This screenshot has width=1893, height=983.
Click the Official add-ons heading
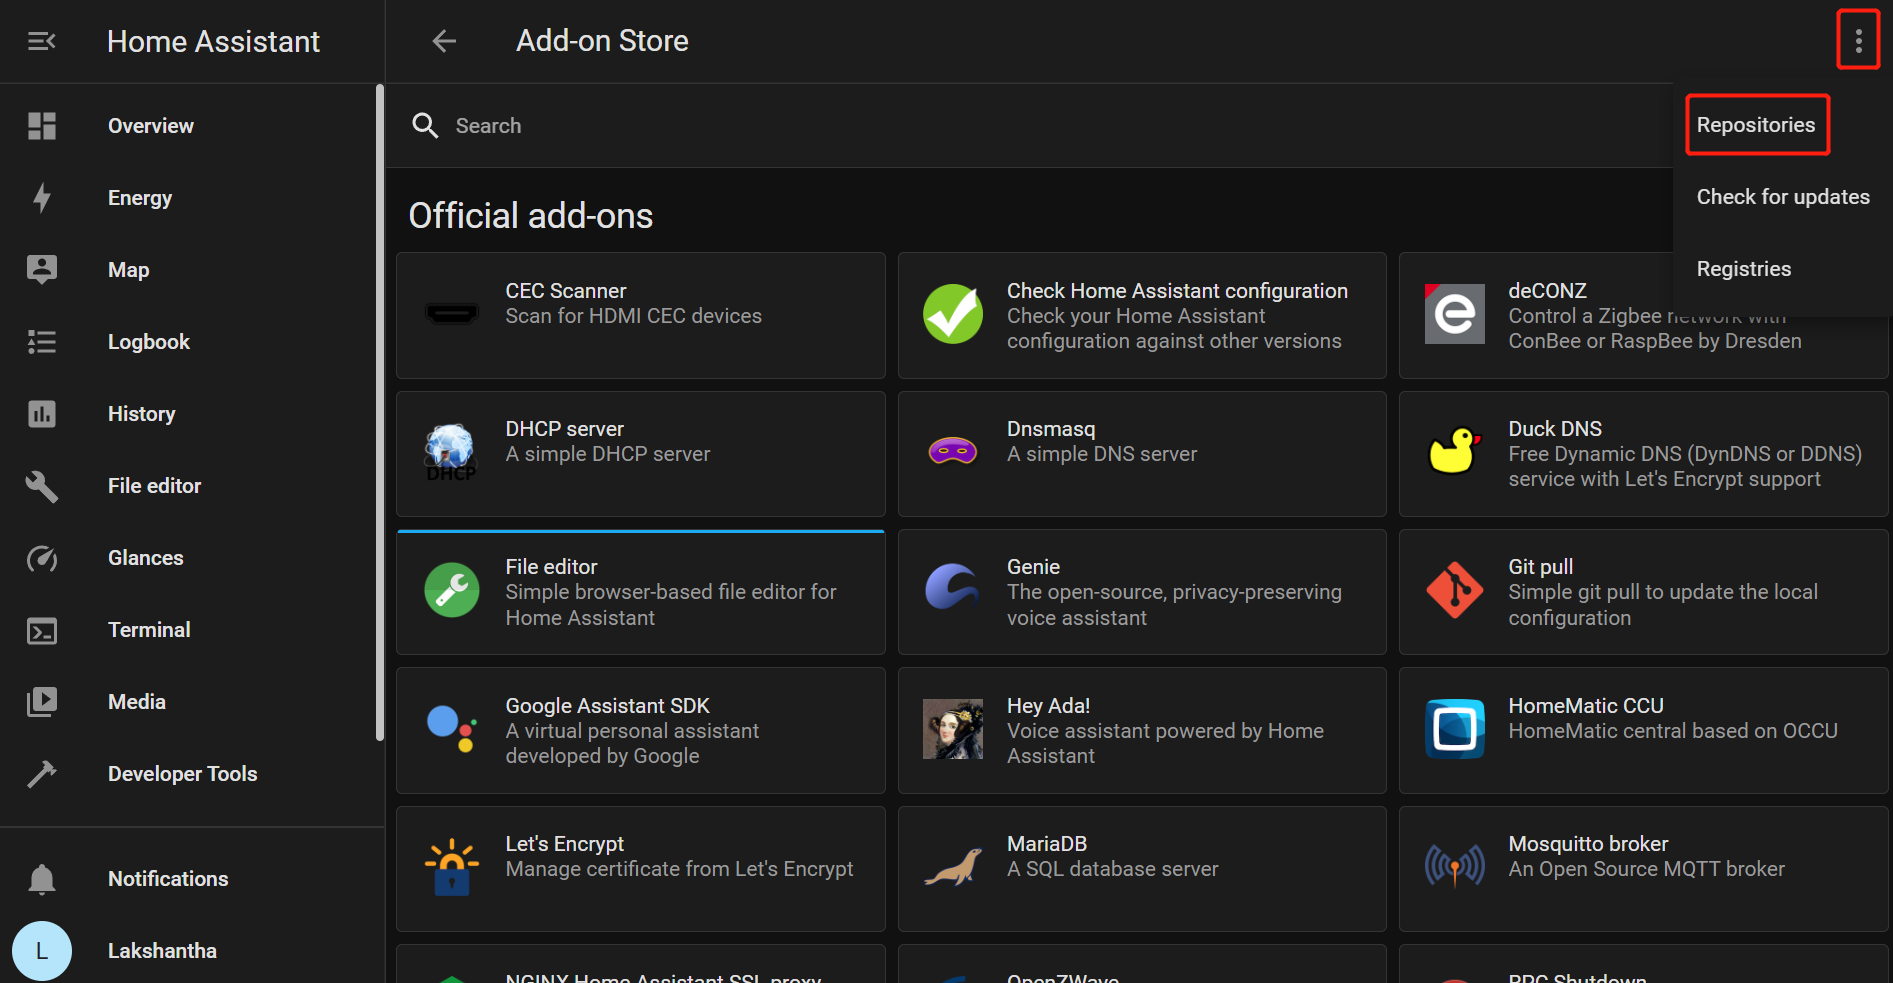pos(530,216)
